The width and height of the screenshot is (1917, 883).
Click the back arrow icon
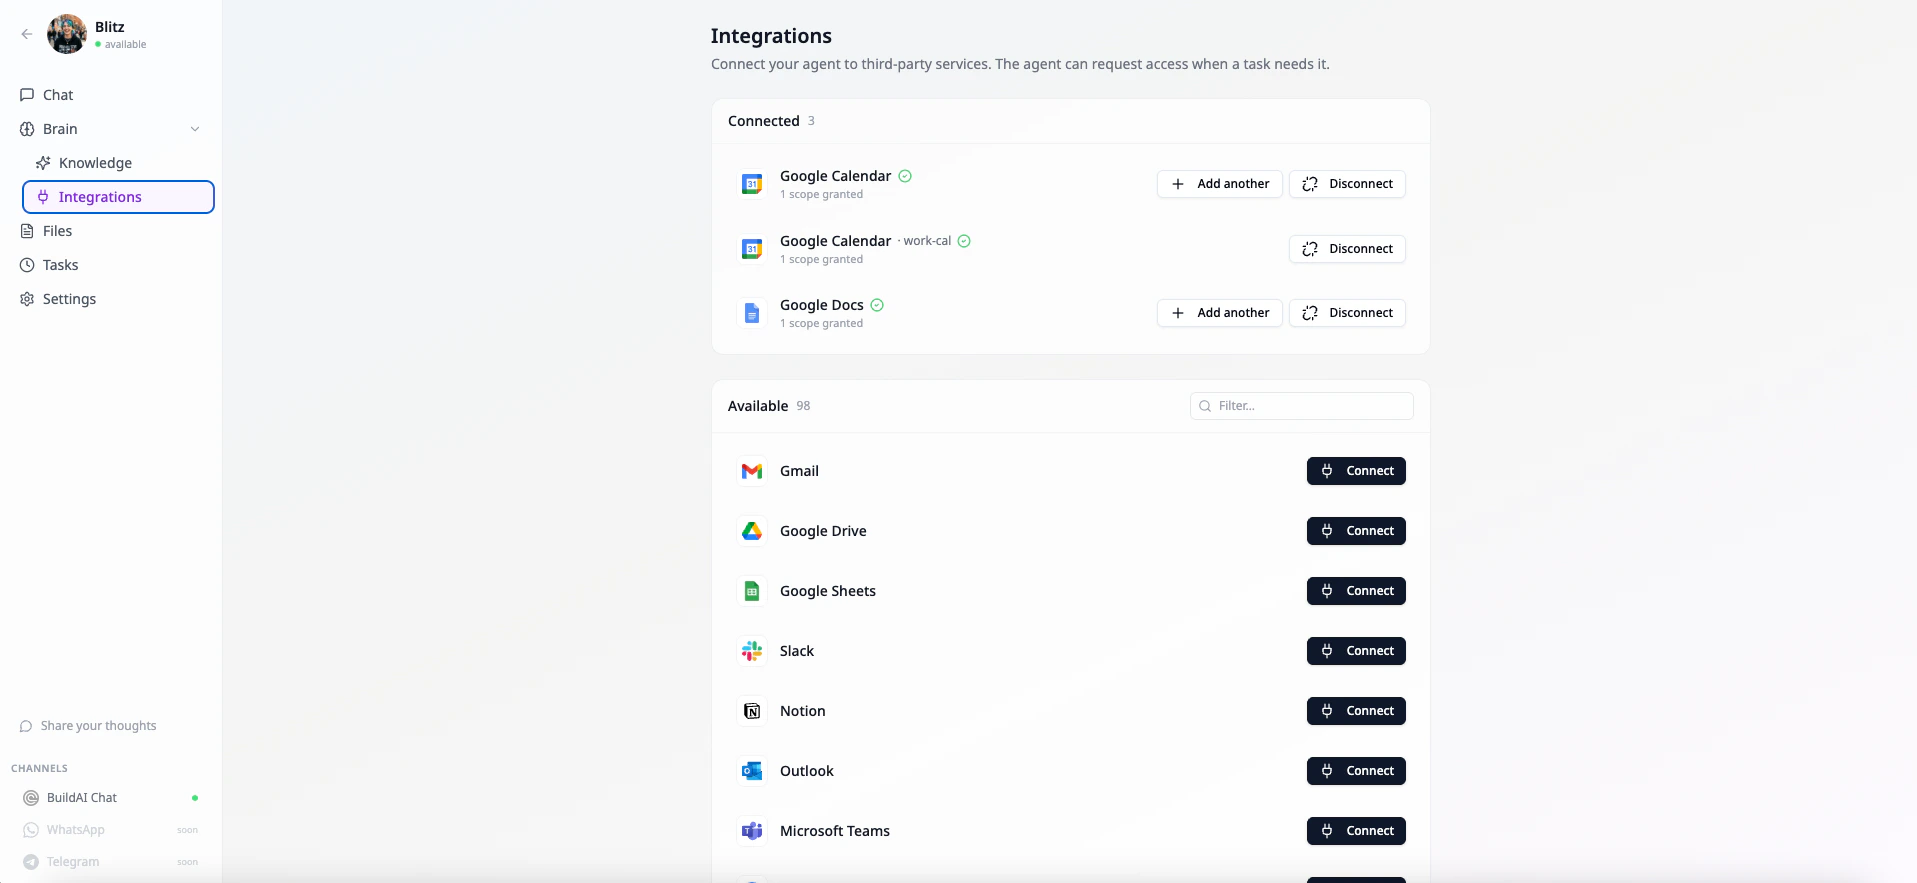click(27, 34)
